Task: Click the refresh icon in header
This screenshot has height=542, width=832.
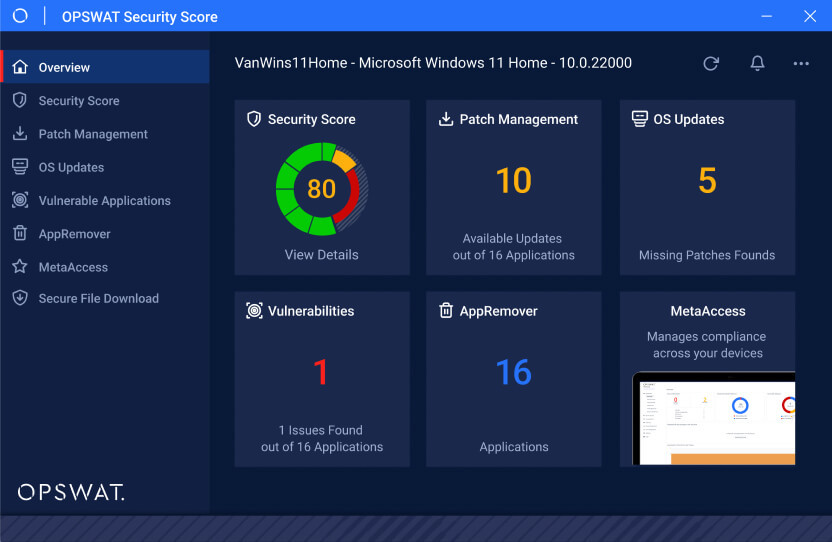Action: 711,63
